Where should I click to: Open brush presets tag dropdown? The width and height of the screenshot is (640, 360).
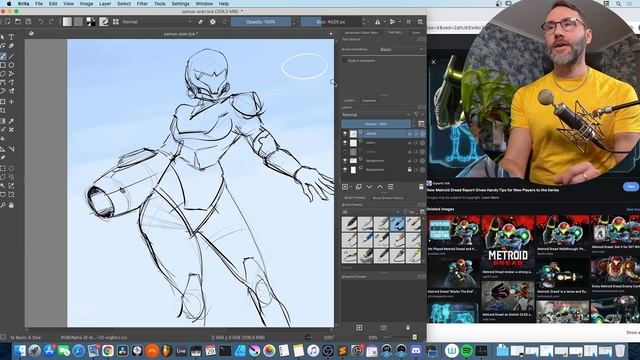(x=371, y=212)
